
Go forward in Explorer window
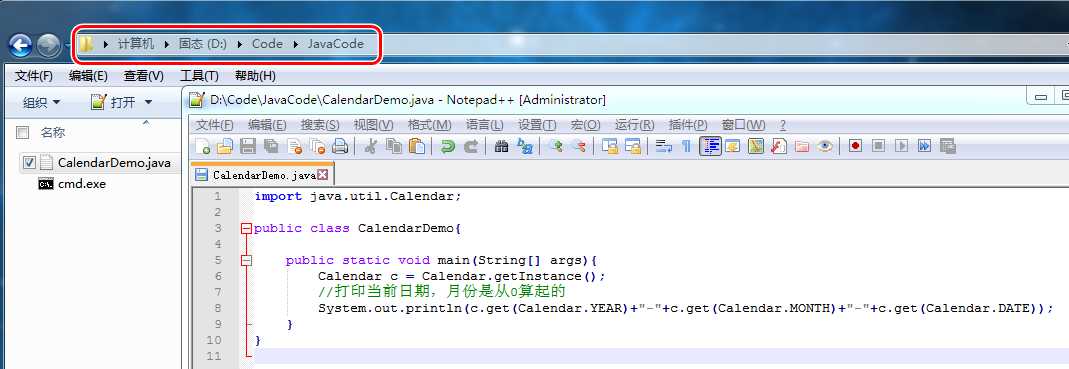click(49, 46)
